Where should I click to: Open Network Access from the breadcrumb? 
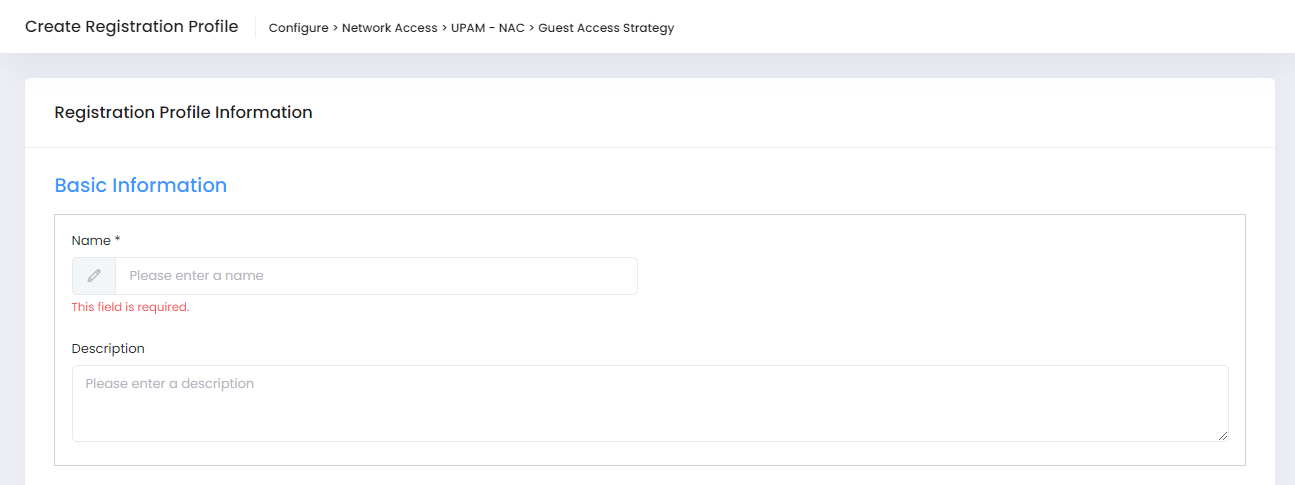click(x=389, y=28)
